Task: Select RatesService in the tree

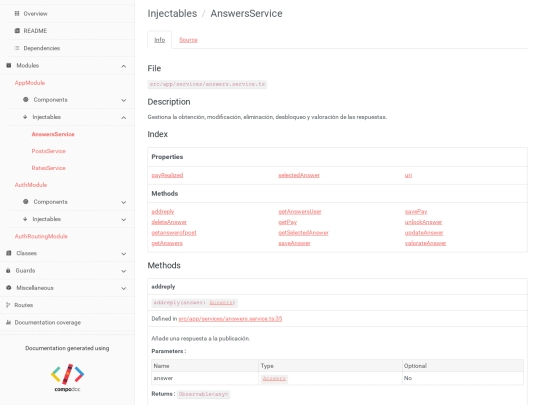Action: pyautogui.click(x=49, y=168)
